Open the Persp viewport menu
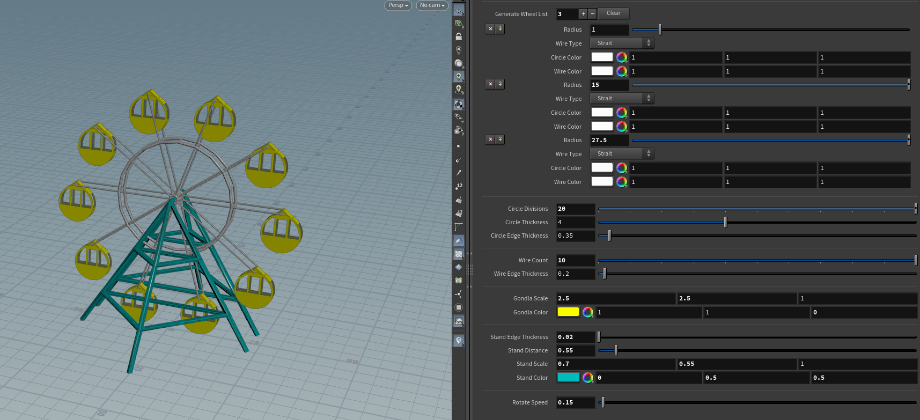This screenshot has width=920, height=420. click(x=398, y=6)
